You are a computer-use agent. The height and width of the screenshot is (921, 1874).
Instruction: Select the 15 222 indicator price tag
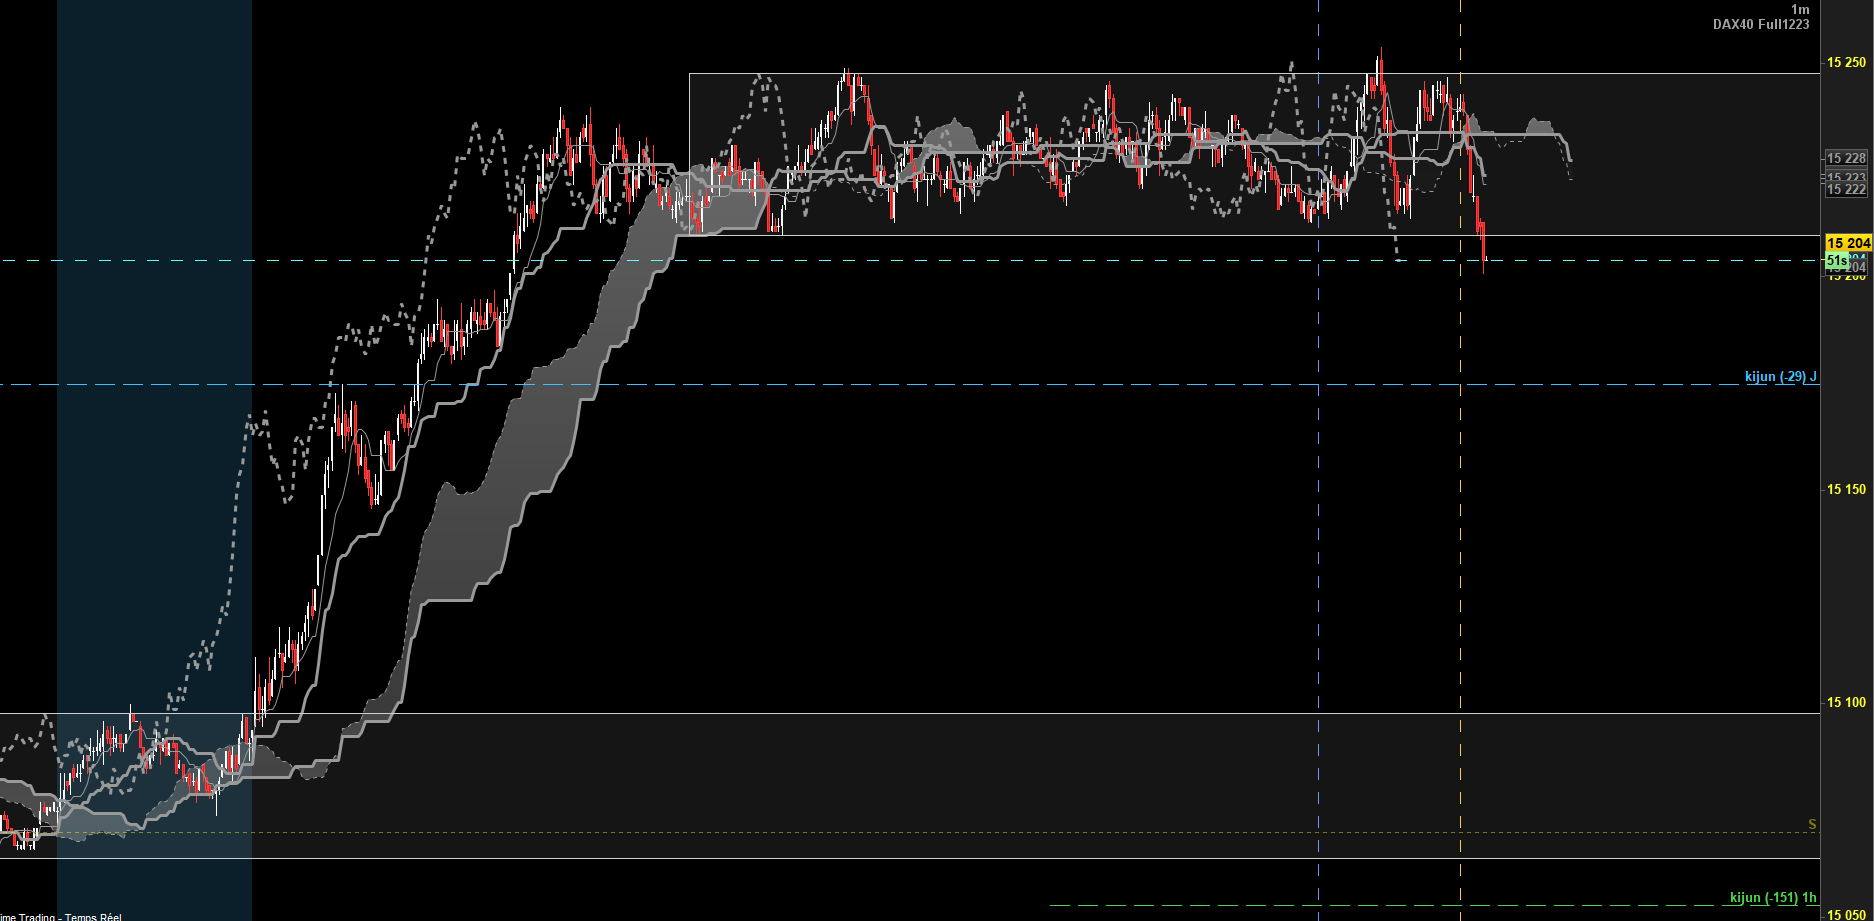click(1846, 189)
